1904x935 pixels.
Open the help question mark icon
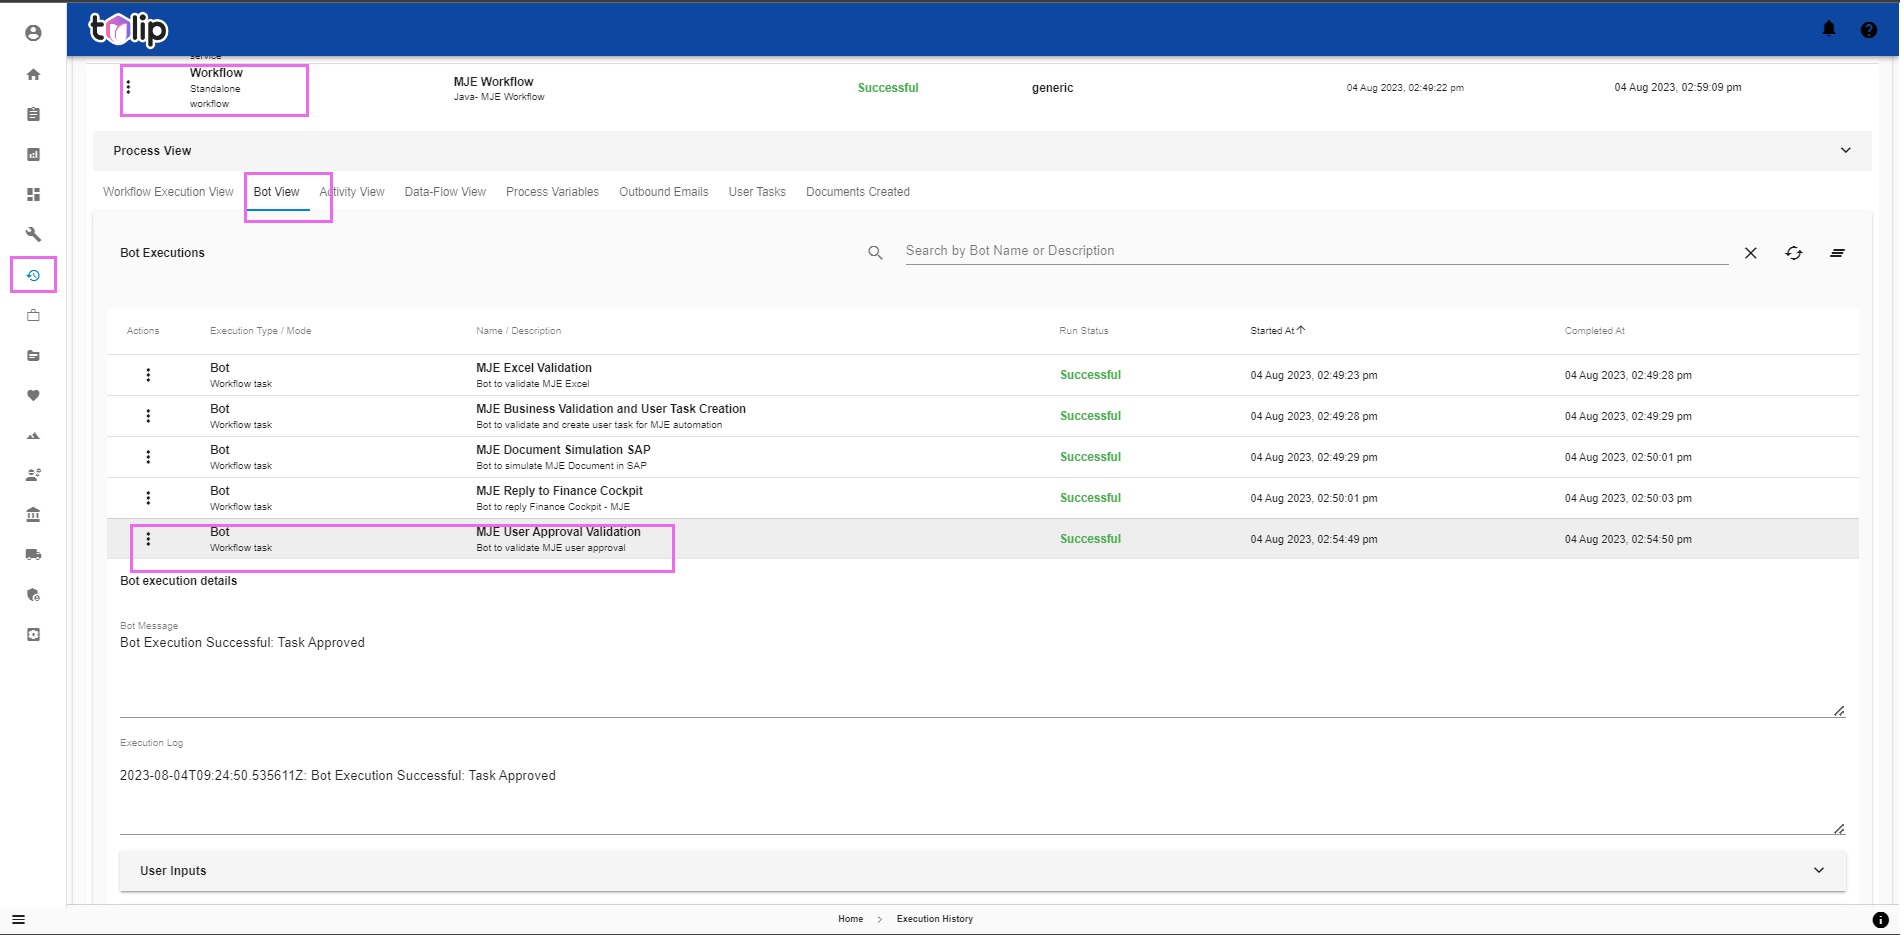click(1868, 30)
